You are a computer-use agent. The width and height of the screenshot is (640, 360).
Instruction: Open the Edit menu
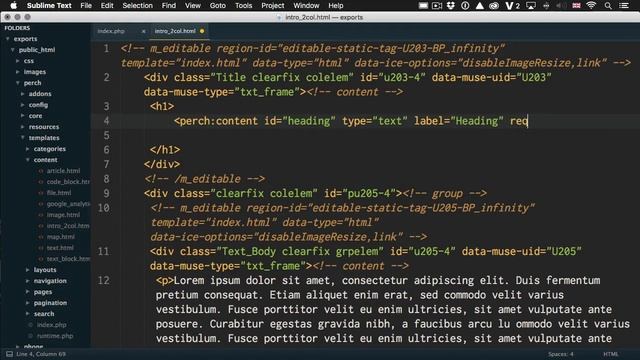point(107,5)
